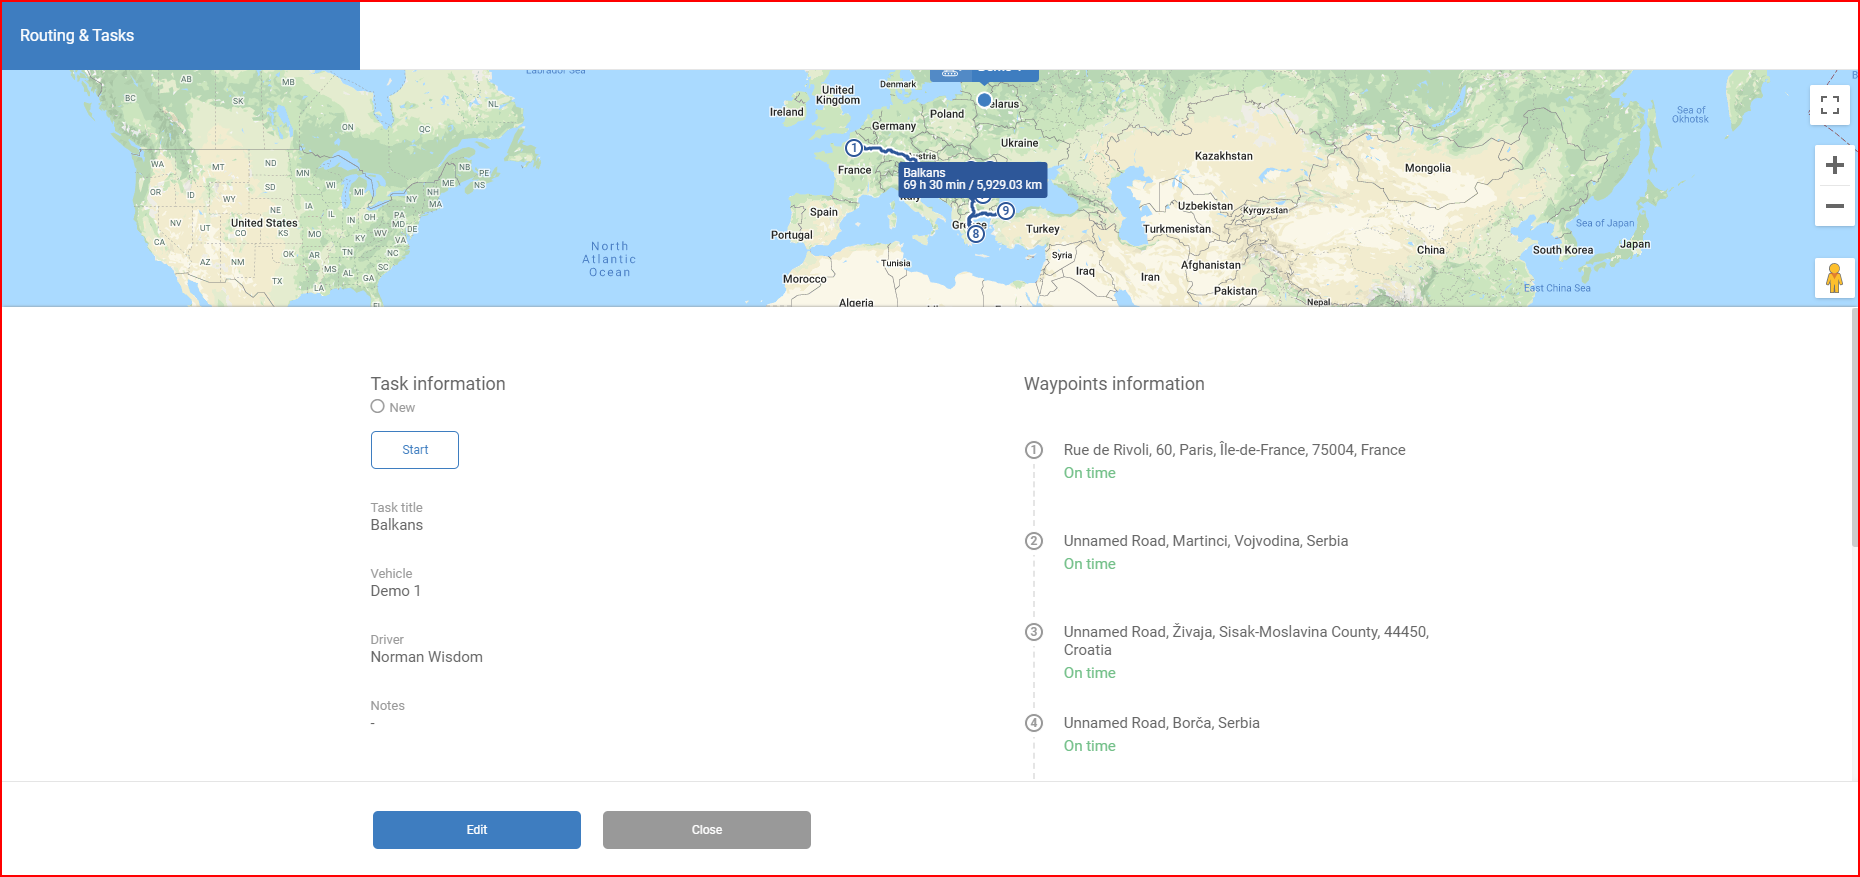Click the Borča, Serbia waypoint address
The image size is (1860, 877).
click(x=1161, y=723)
